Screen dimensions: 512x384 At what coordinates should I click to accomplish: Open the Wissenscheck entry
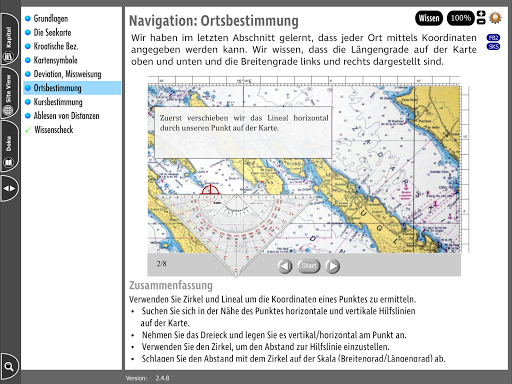(53, 130)
